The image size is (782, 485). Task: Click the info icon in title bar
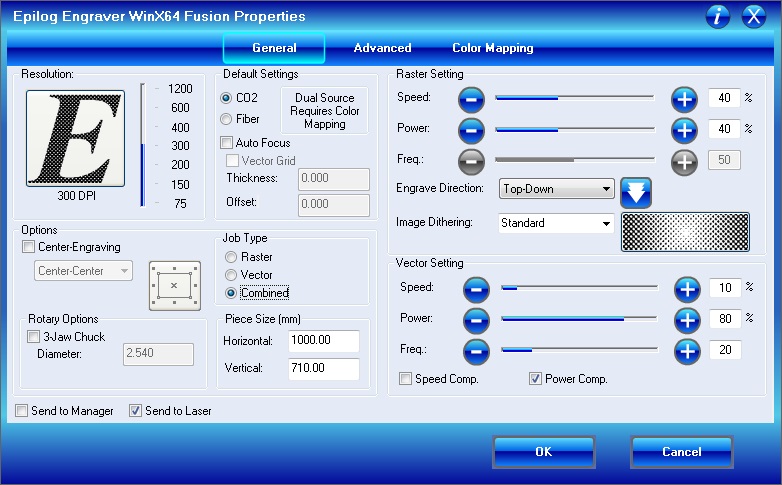pyautogui.click(x=718, y=16)
